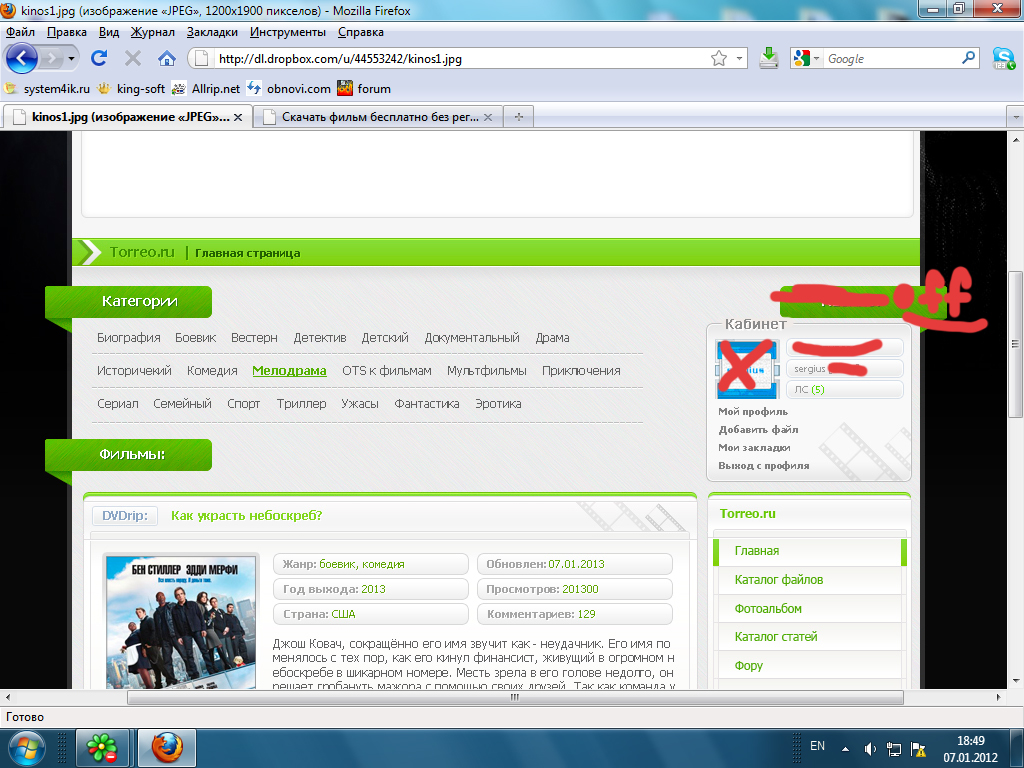Open the system4ik.ru bookmark
Image resolution: width=1024 pixels, height=768 pixels.
pyautogui.click(x=47, y=88)
